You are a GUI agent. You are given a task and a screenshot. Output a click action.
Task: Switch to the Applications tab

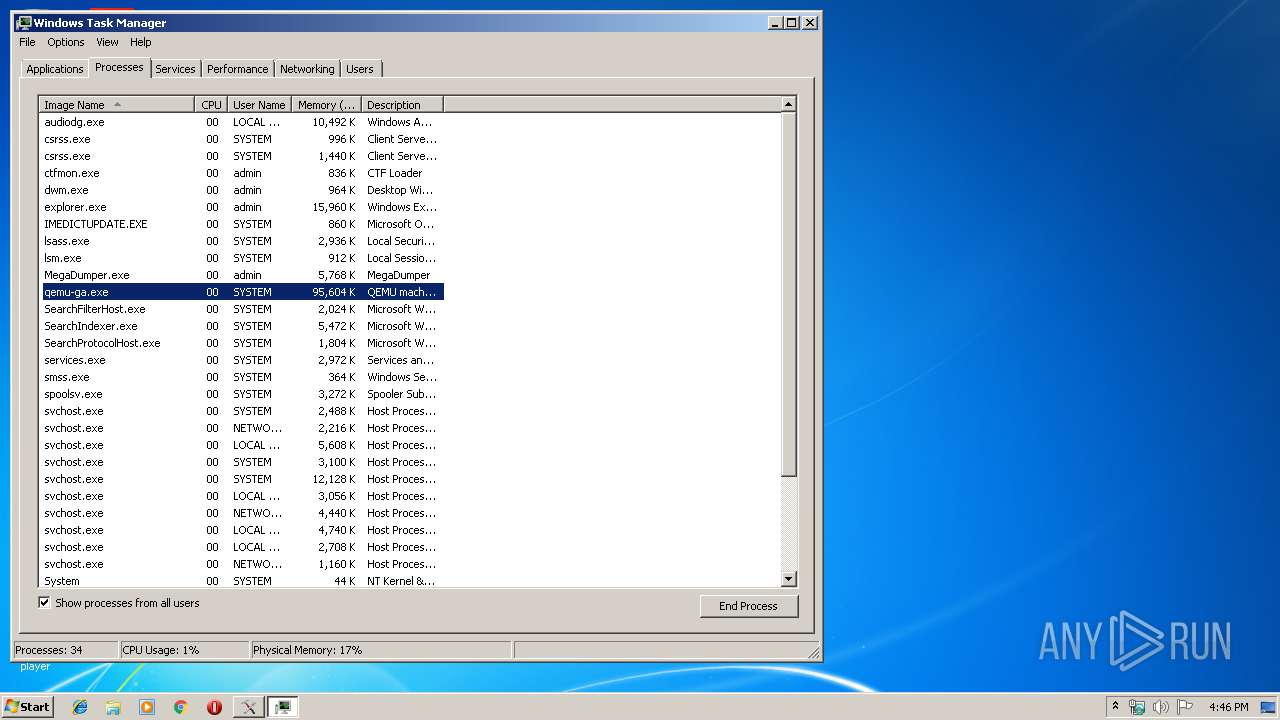click(55, 69)
